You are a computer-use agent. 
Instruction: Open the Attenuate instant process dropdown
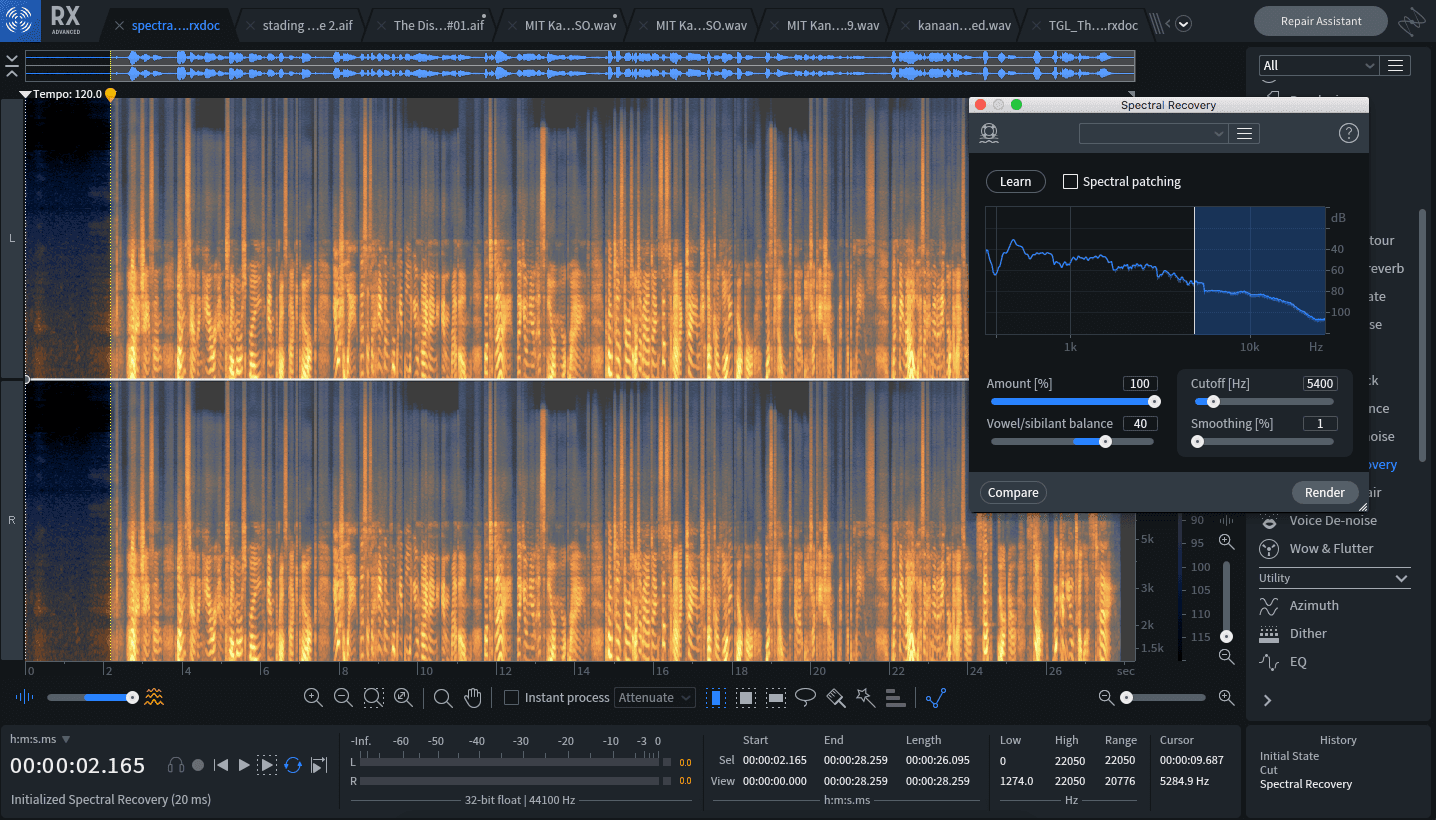pyautogui.click(x=655, y=697)
